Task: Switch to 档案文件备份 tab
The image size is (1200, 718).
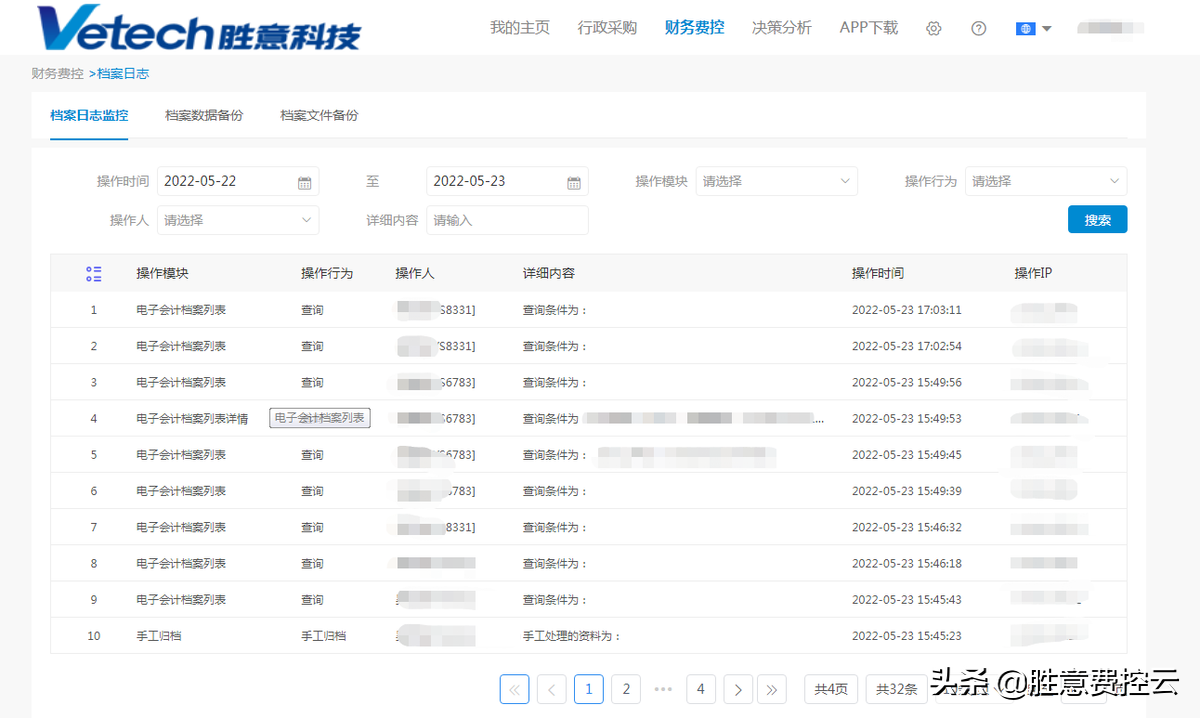Action: click(x=319, y=116)
